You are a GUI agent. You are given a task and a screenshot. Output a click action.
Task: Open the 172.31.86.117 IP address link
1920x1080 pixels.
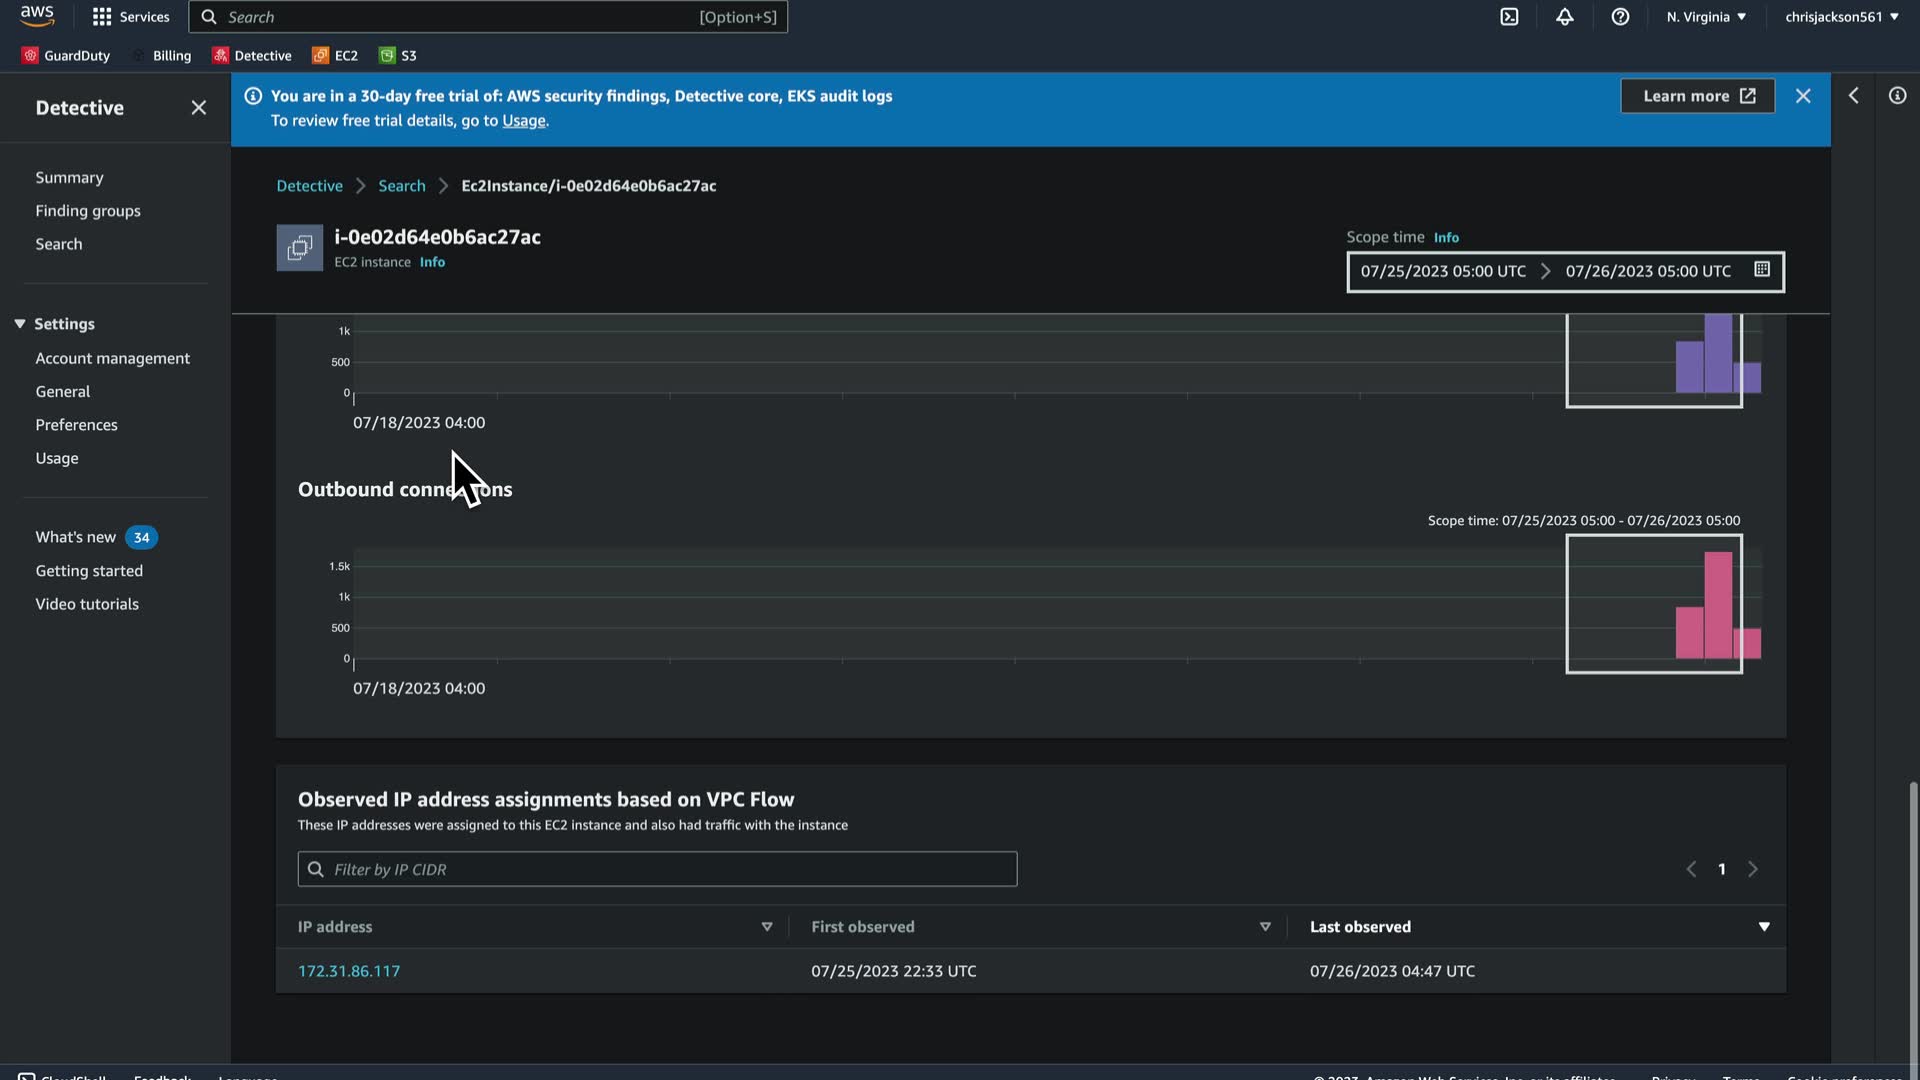(x=349, y=971)
